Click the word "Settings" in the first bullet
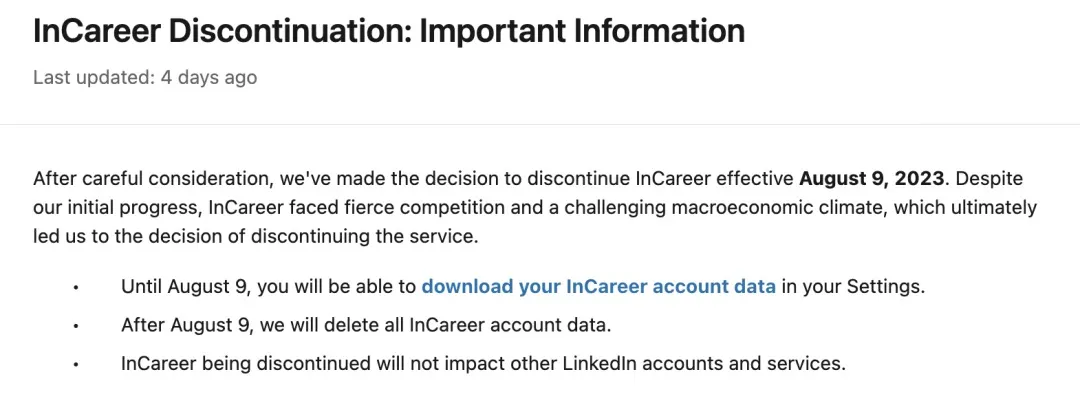Image resolution: width=1080 pixels, height=403 pixels. [x=883, y=286]
